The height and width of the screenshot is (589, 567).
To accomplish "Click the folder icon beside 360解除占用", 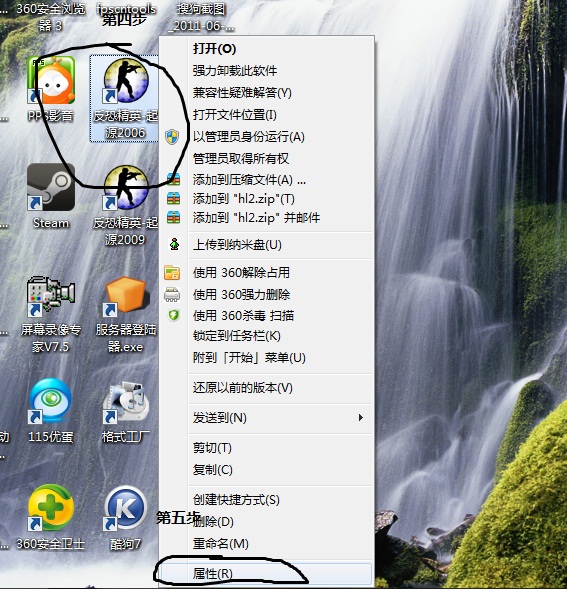I will [172, 273].
